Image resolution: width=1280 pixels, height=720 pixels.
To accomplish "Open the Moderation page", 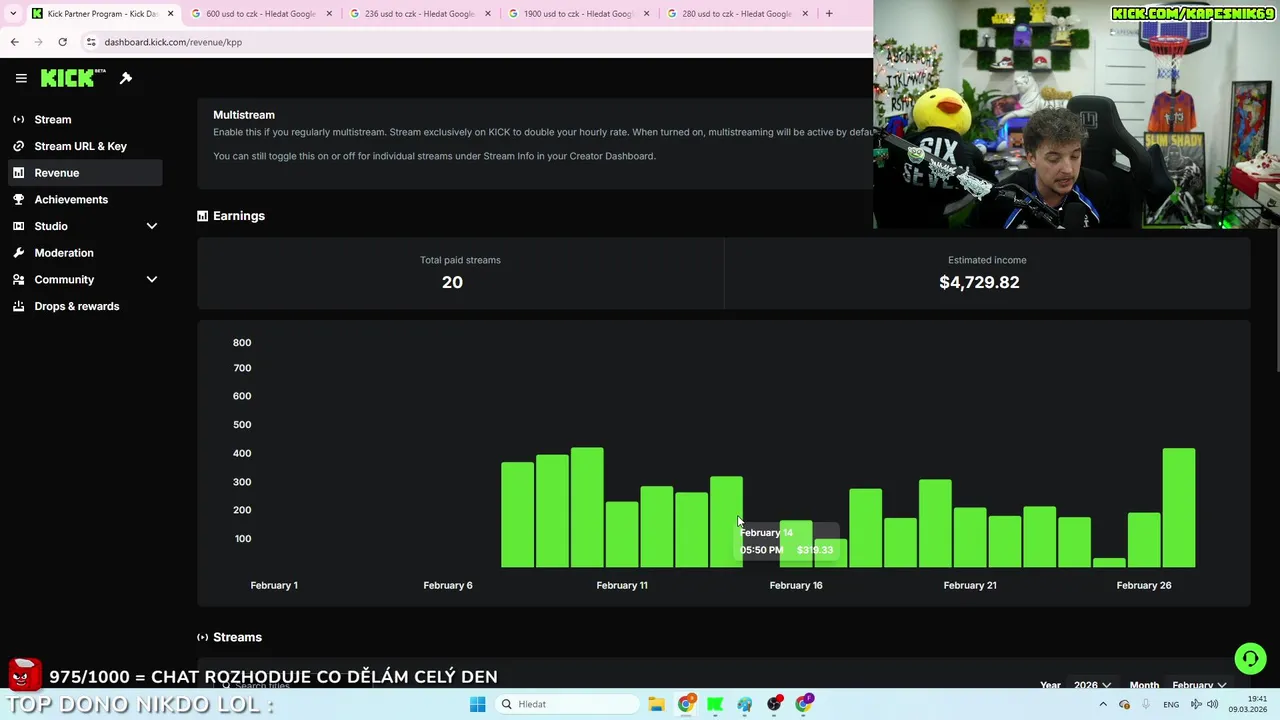I will coord(84,253).
